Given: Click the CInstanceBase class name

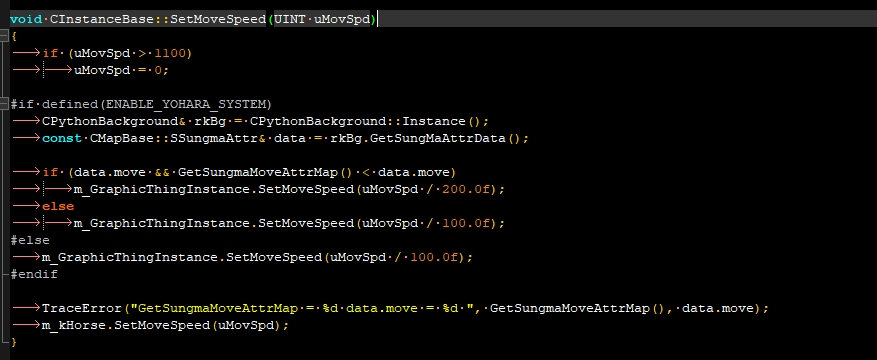Looking at the screenshot, I should click(102, 19).
